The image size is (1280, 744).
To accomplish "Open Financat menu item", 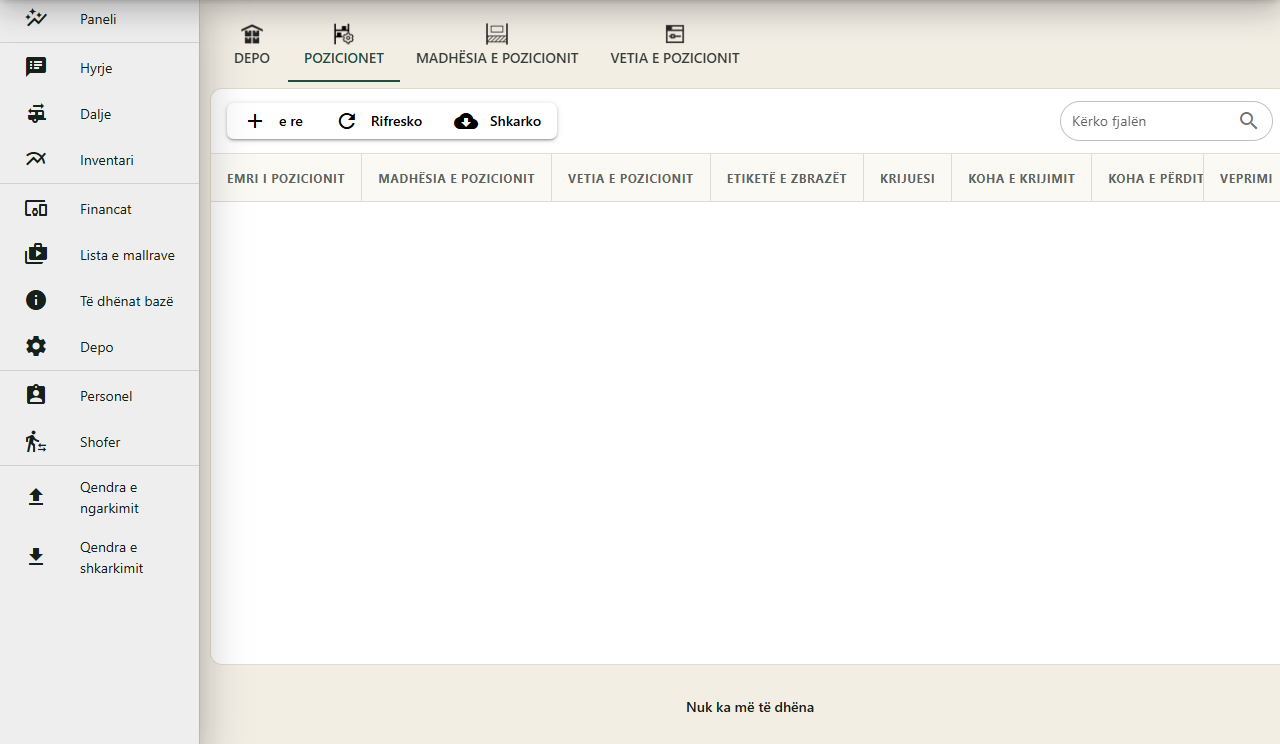I will 99,209.
